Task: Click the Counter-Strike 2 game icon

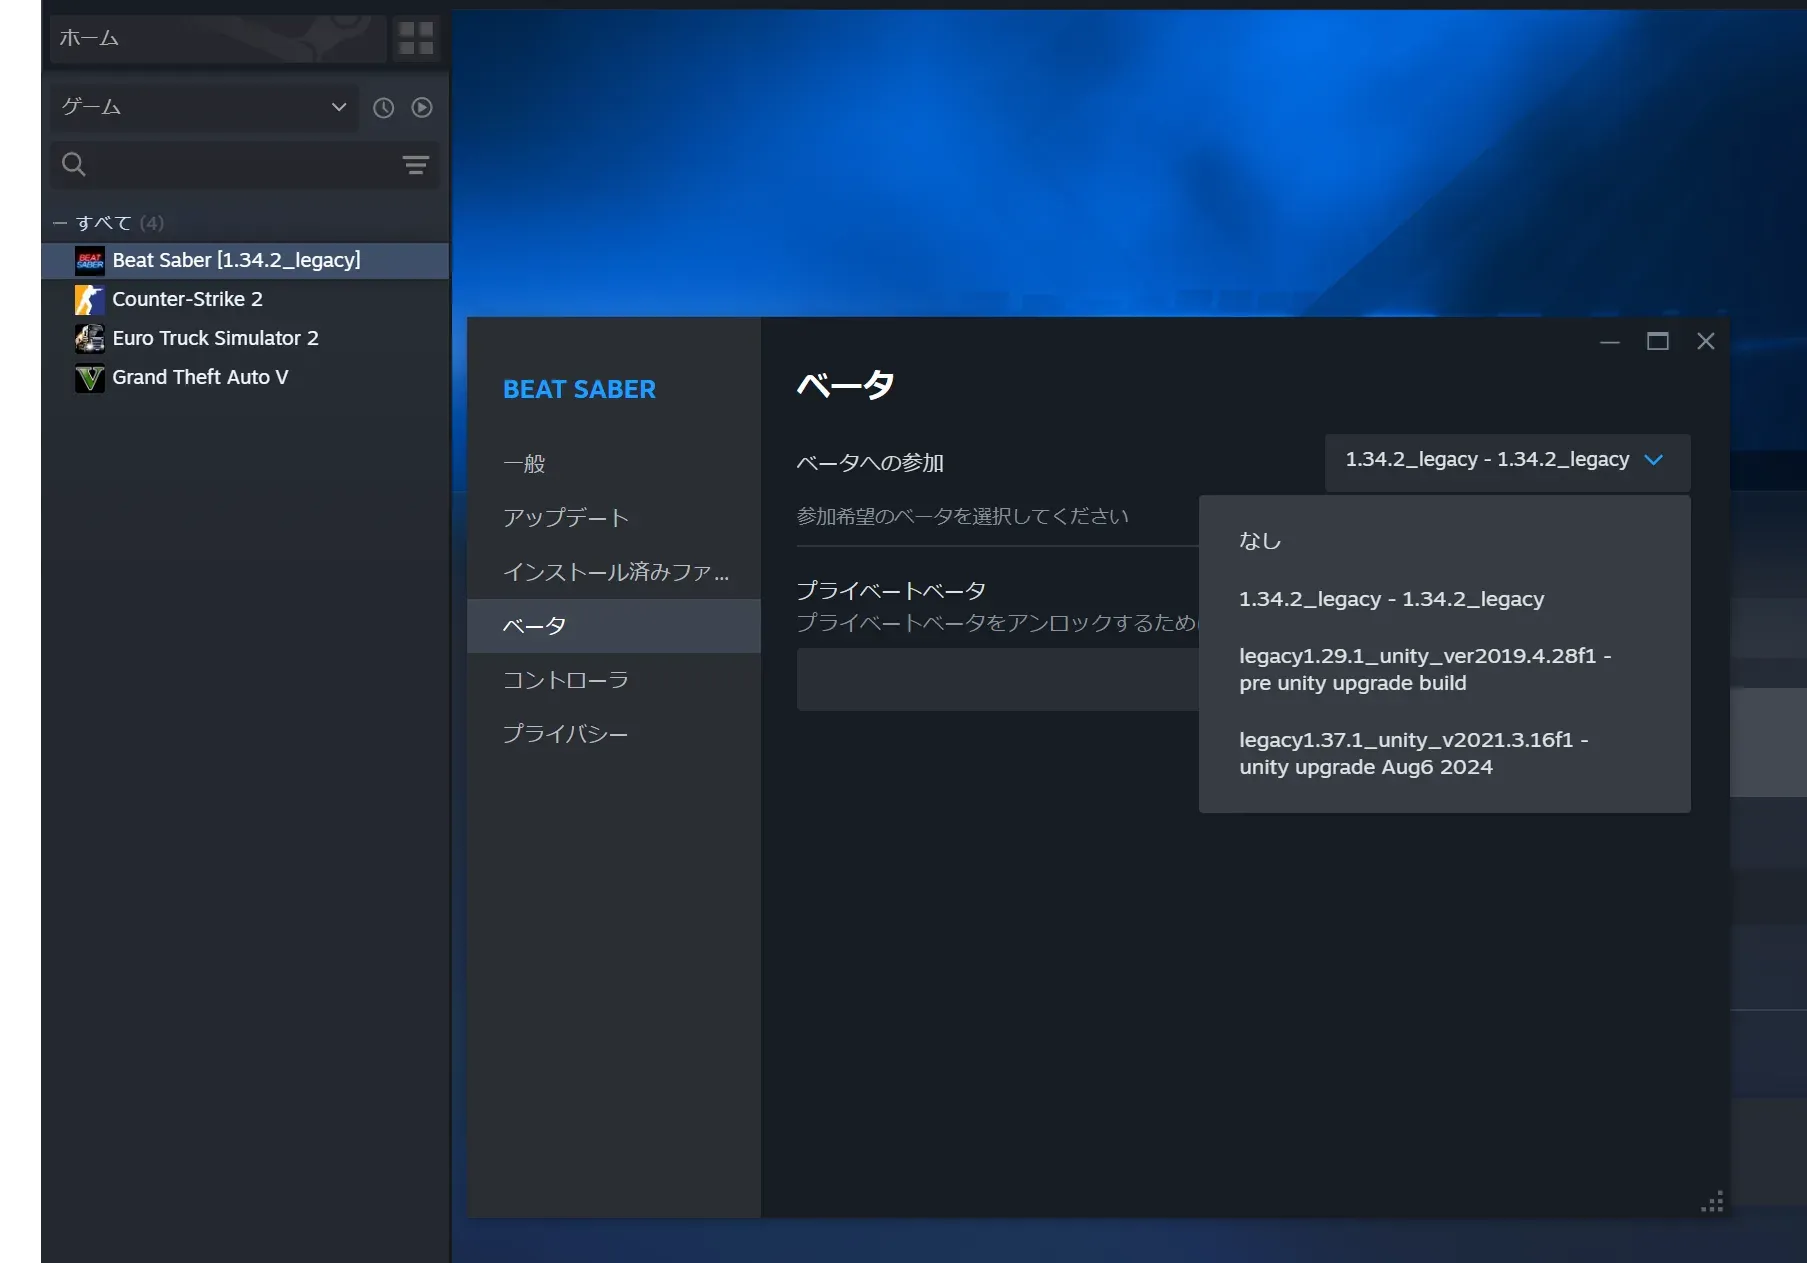Action: click(x=89, y=299)
